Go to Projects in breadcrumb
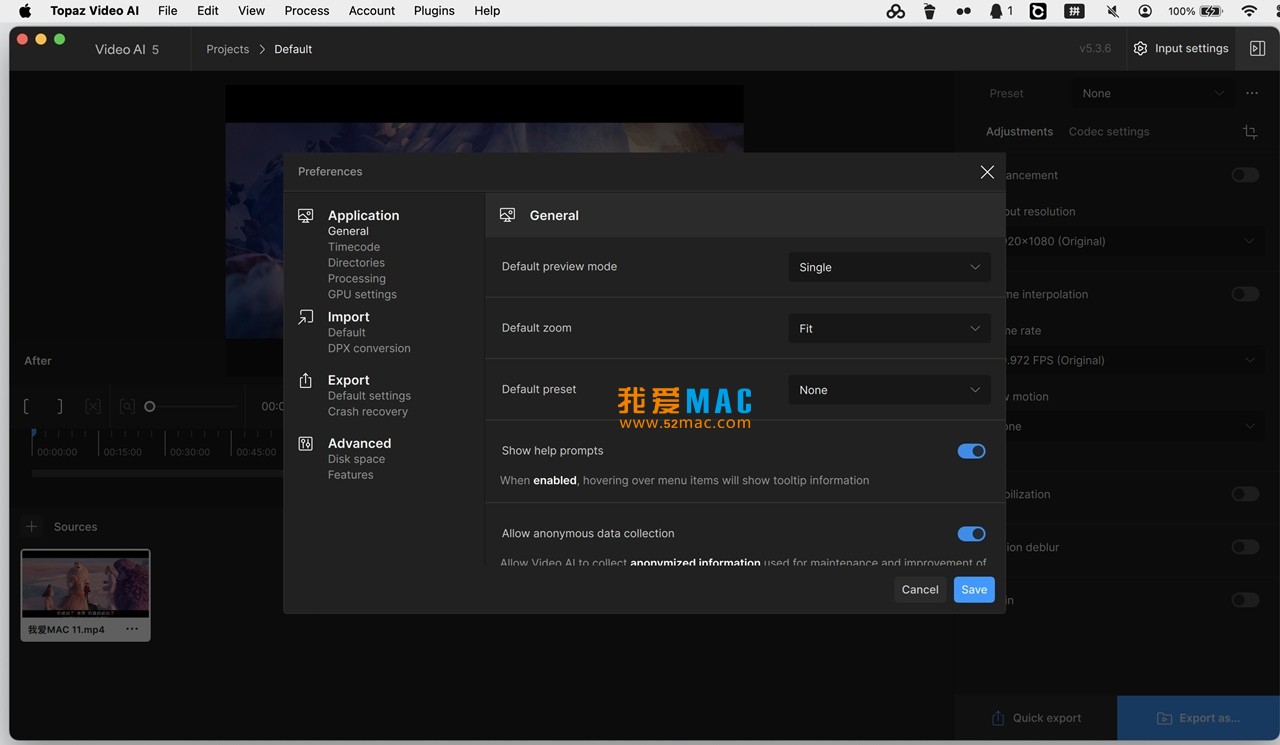 pos(228,49)
